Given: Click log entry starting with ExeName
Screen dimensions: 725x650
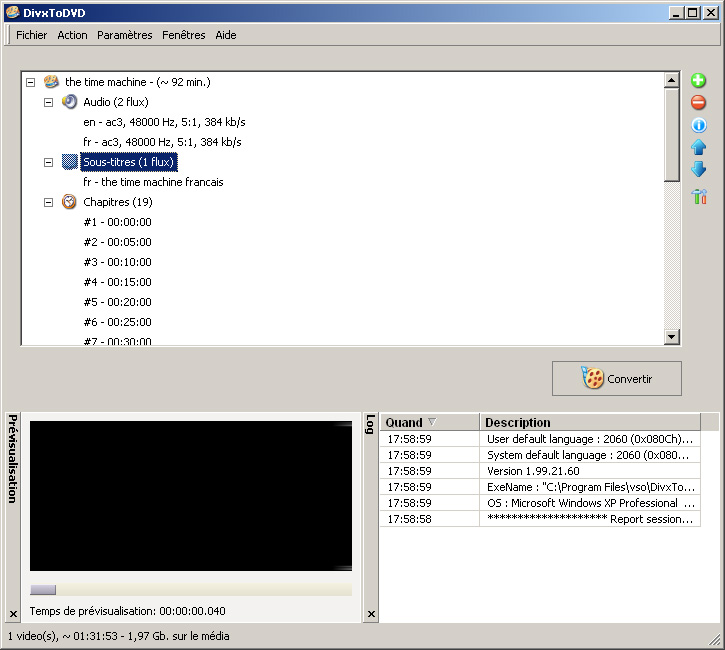Looking at the screenshot, I should [x=590, y=487].
